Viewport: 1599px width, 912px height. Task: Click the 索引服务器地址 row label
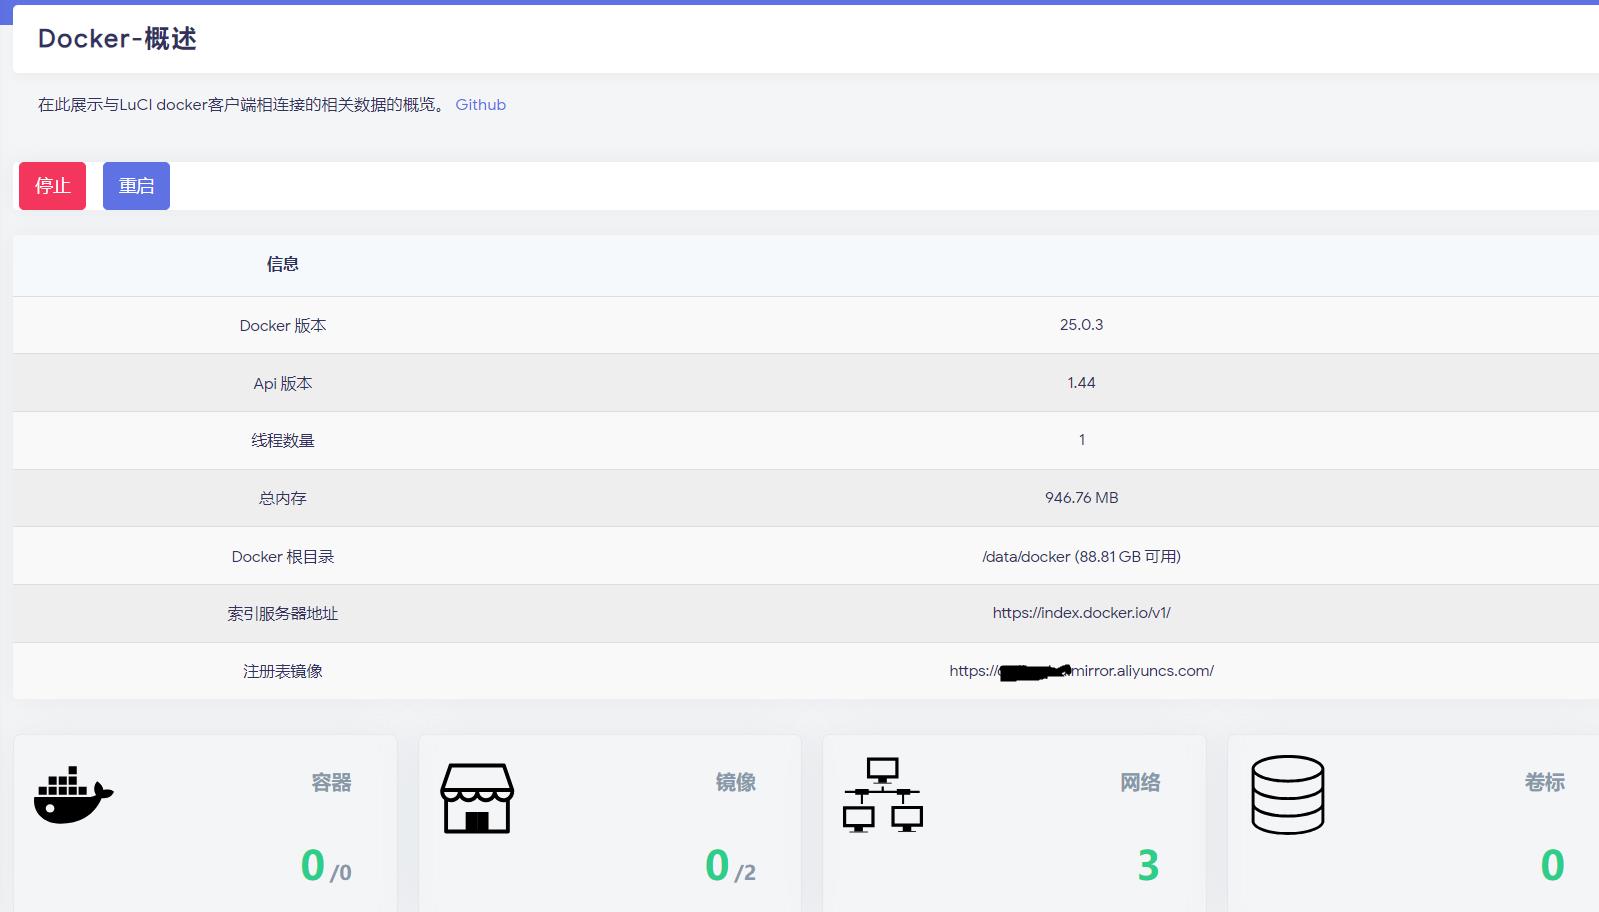(283, 614)
